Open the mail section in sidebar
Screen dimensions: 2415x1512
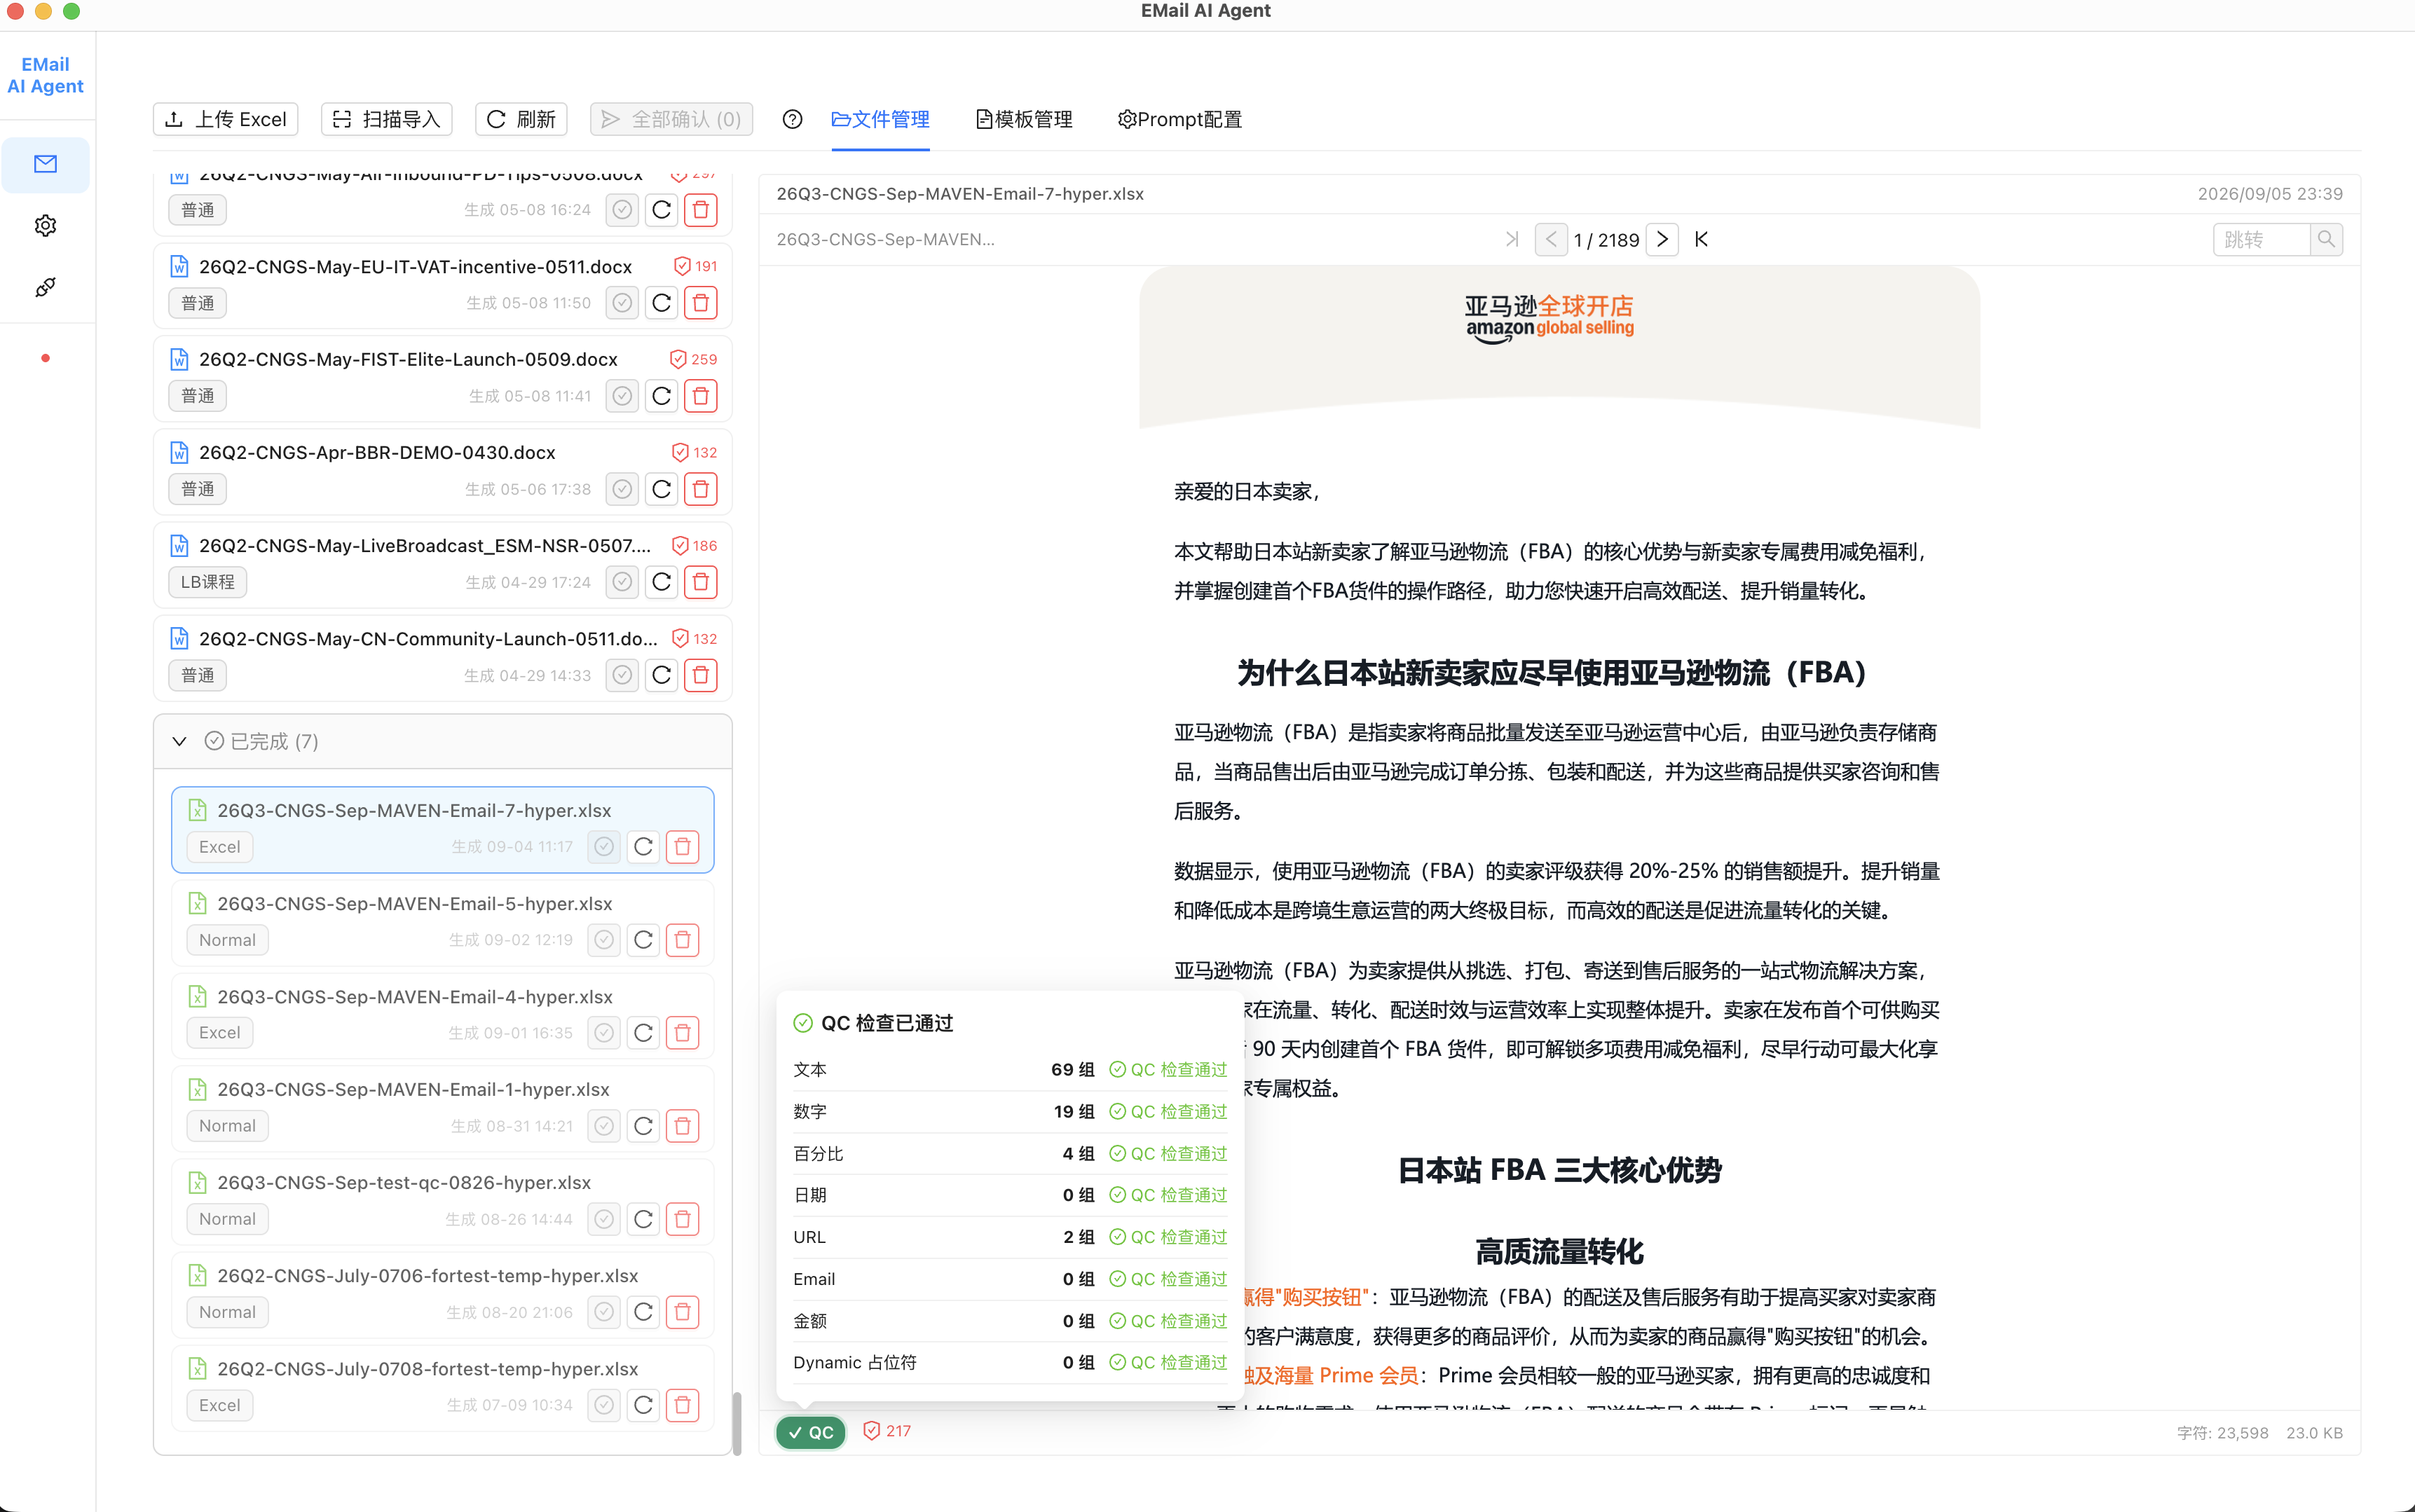tap(45, 164)
